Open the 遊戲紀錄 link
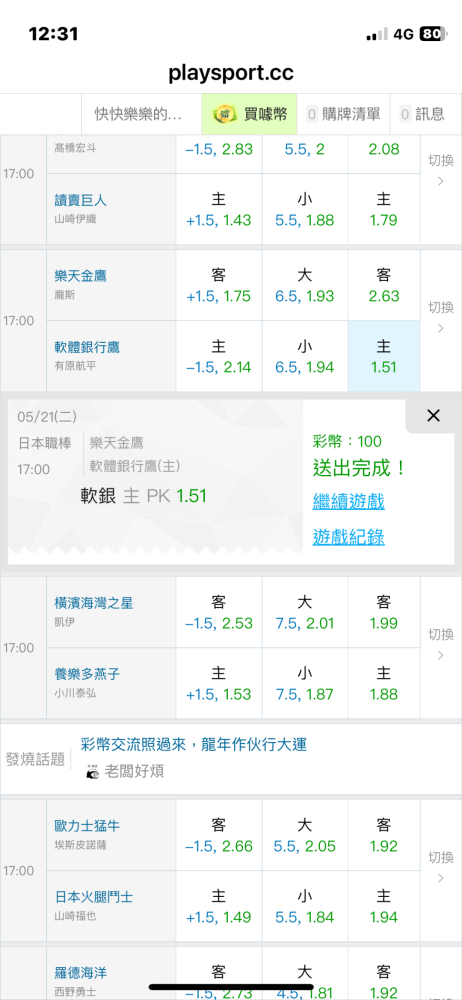This screenshot has height=1000, width=462. pyautogui.click(x=348, y=537)
